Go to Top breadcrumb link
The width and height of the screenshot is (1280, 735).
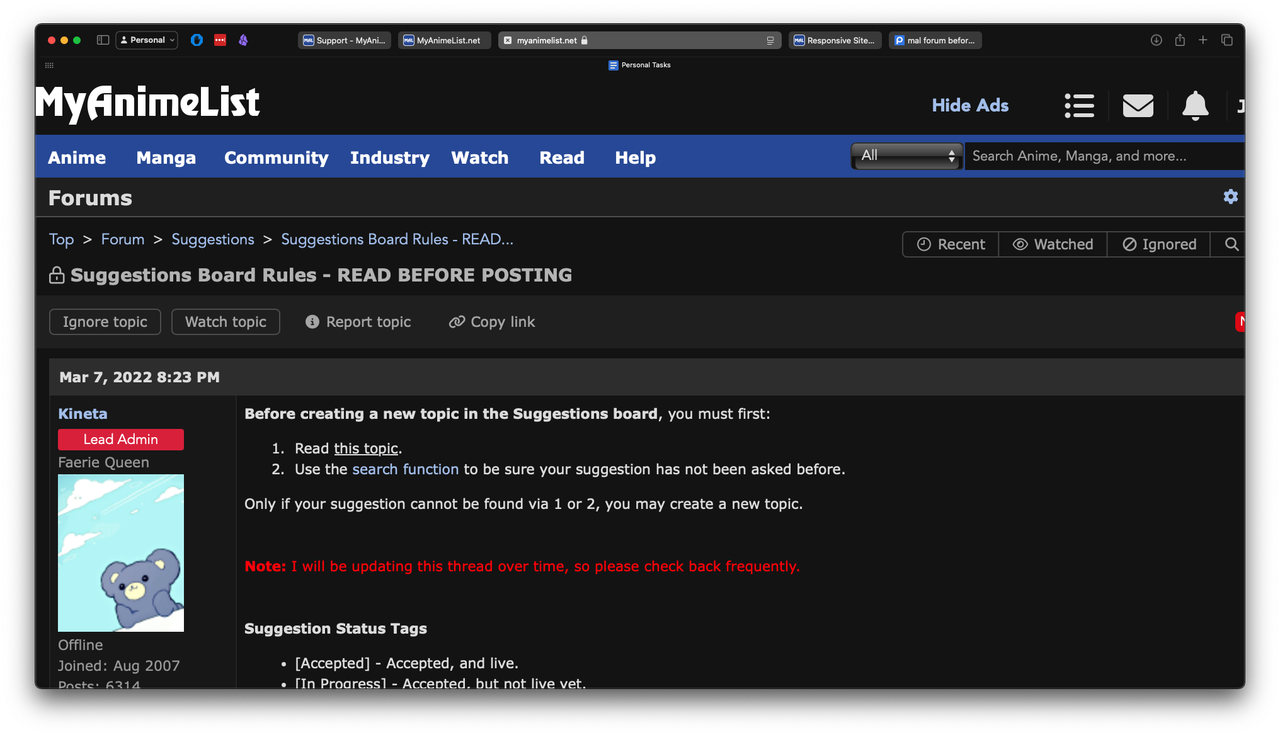pos(61,239)
